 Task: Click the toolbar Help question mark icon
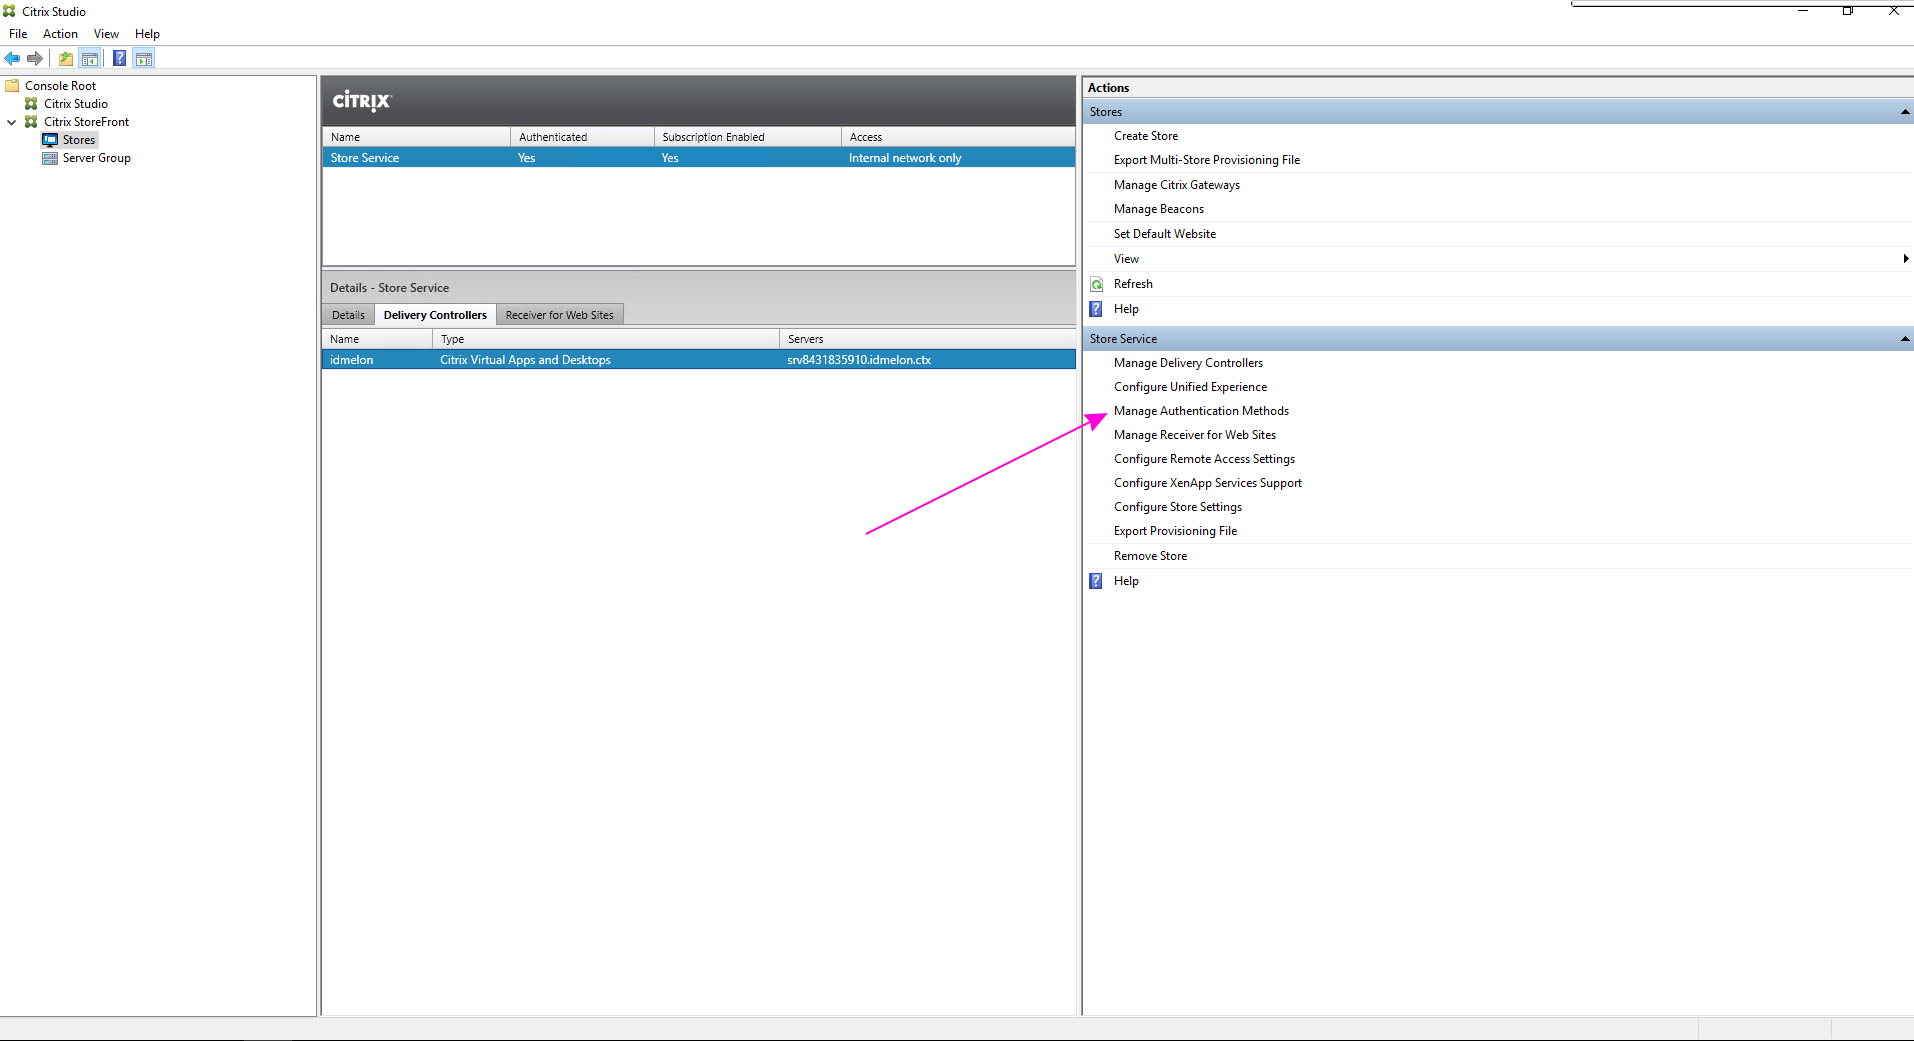point(119,59)
